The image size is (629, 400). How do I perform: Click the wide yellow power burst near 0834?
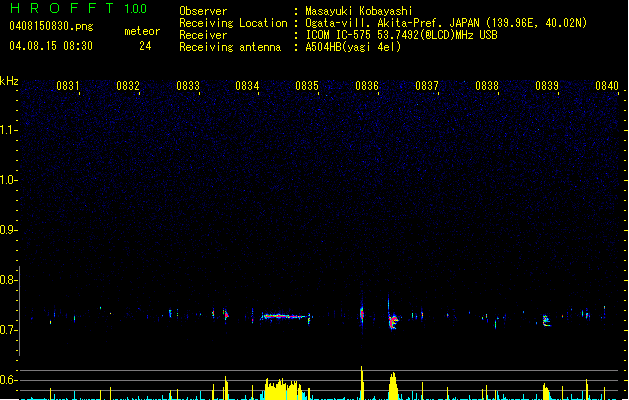(285, 389)
